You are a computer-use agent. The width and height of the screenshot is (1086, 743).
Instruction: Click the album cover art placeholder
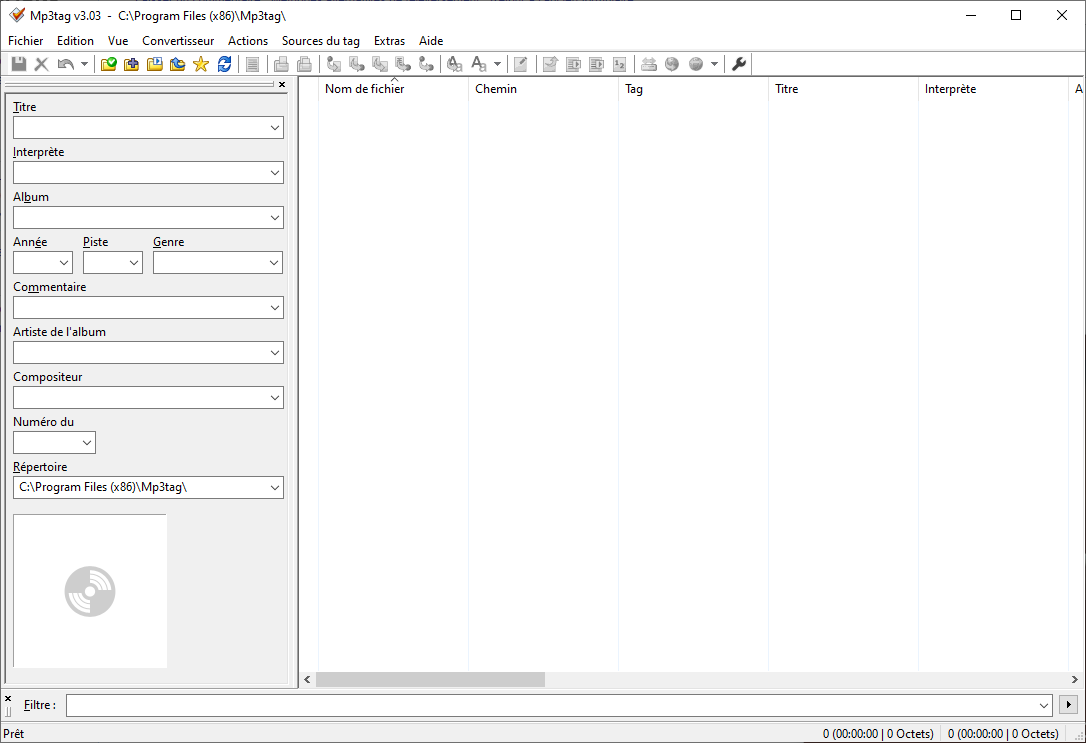(90, 591)
